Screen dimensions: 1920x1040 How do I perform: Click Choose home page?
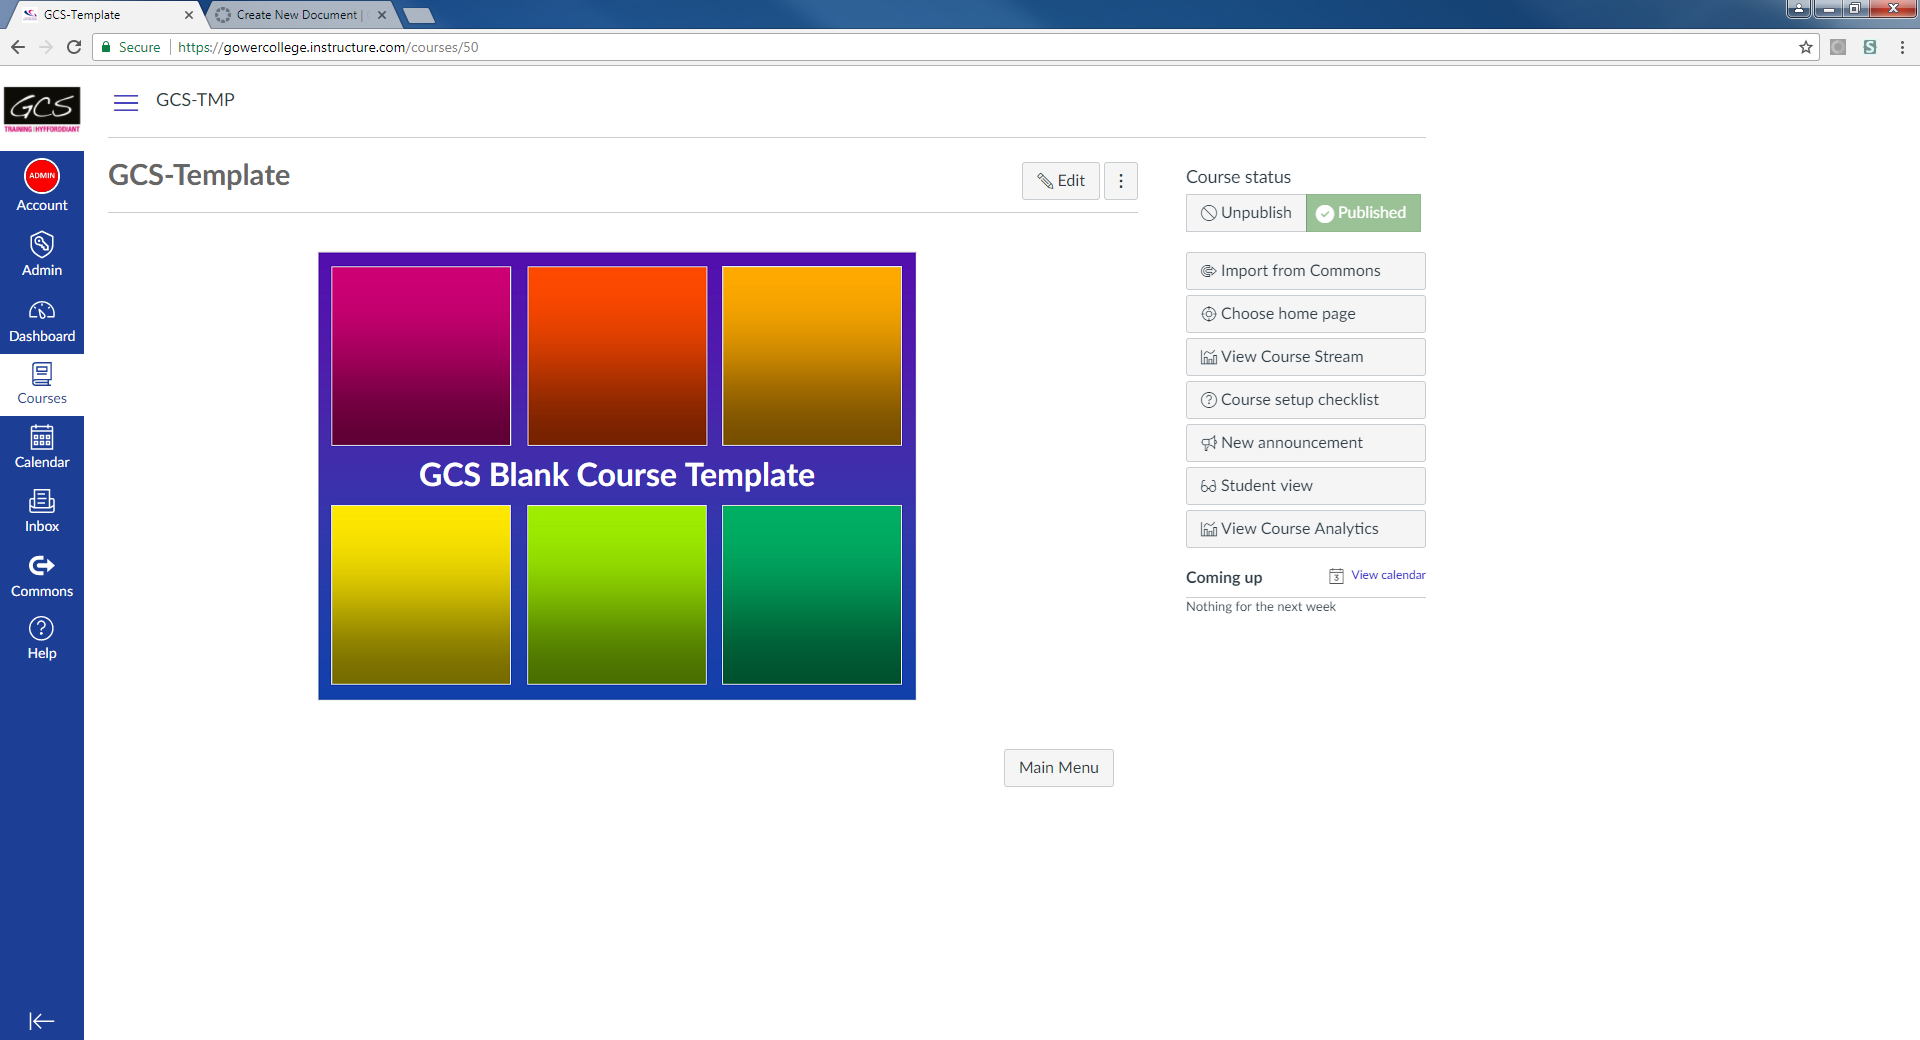click(1306, 314)
